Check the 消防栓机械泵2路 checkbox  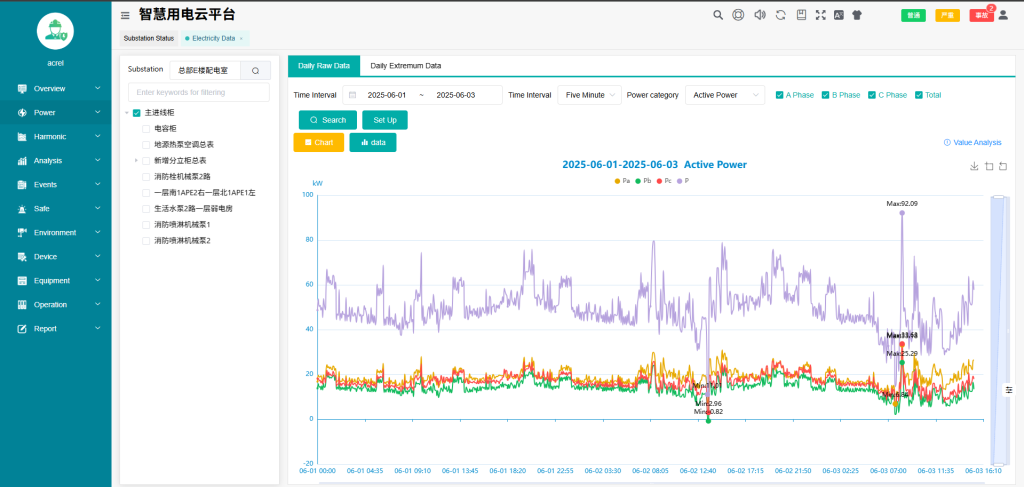click(x=146, y=176)
